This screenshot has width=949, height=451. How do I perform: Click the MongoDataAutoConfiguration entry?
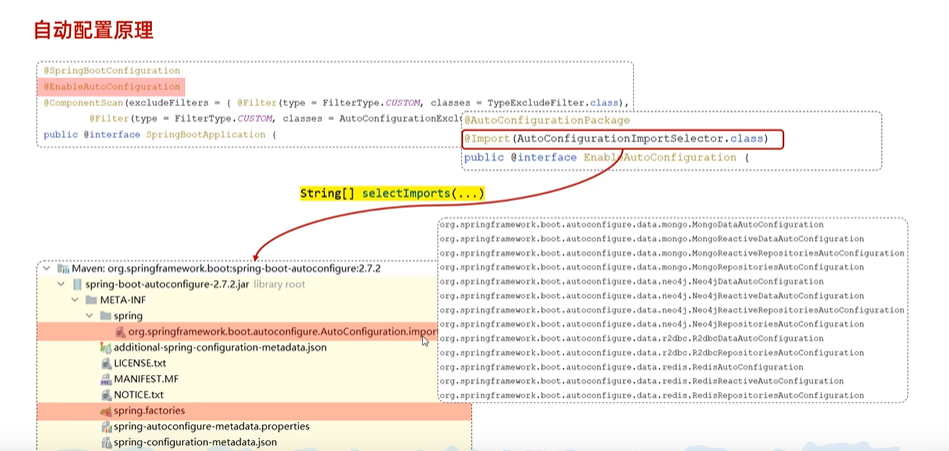click(x=631, y=225)
